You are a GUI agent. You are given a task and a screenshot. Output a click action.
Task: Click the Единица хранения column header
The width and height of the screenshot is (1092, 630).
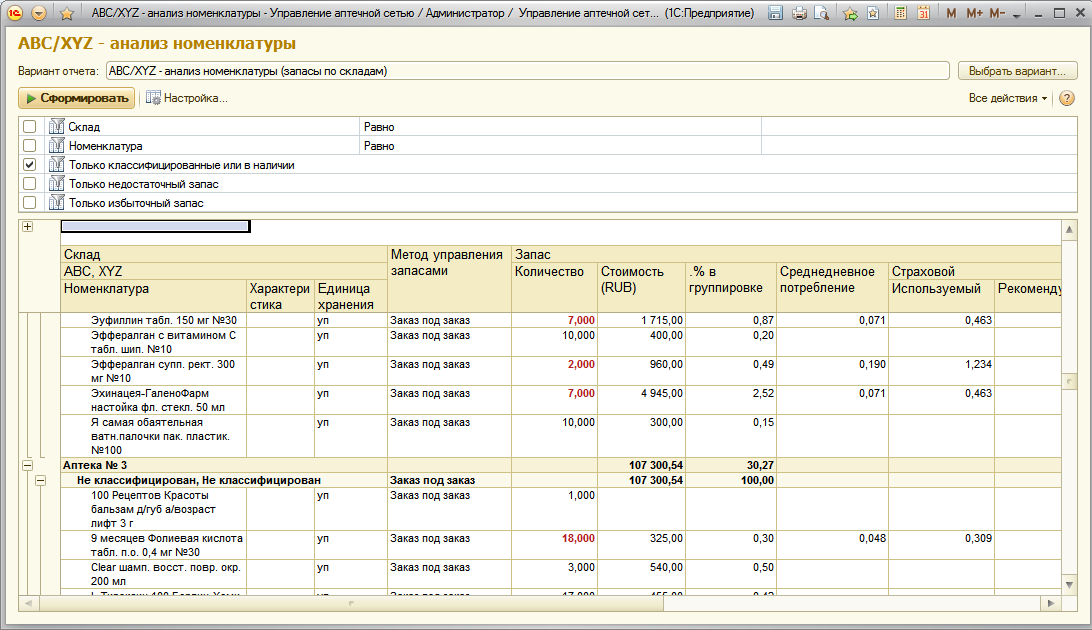tap(350, 296)
